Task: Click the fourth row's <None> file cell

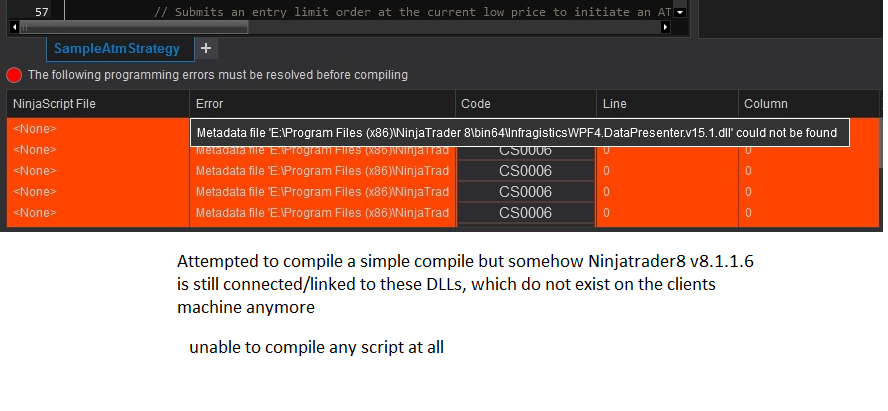Action: click(35, 192)
